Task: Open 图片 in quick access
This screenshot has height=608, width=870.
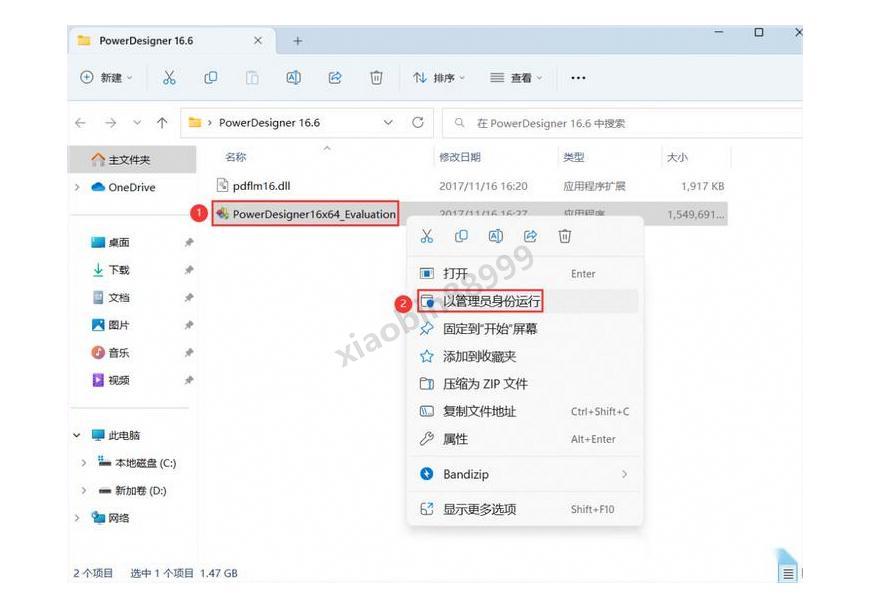Action: click(110, 325)
